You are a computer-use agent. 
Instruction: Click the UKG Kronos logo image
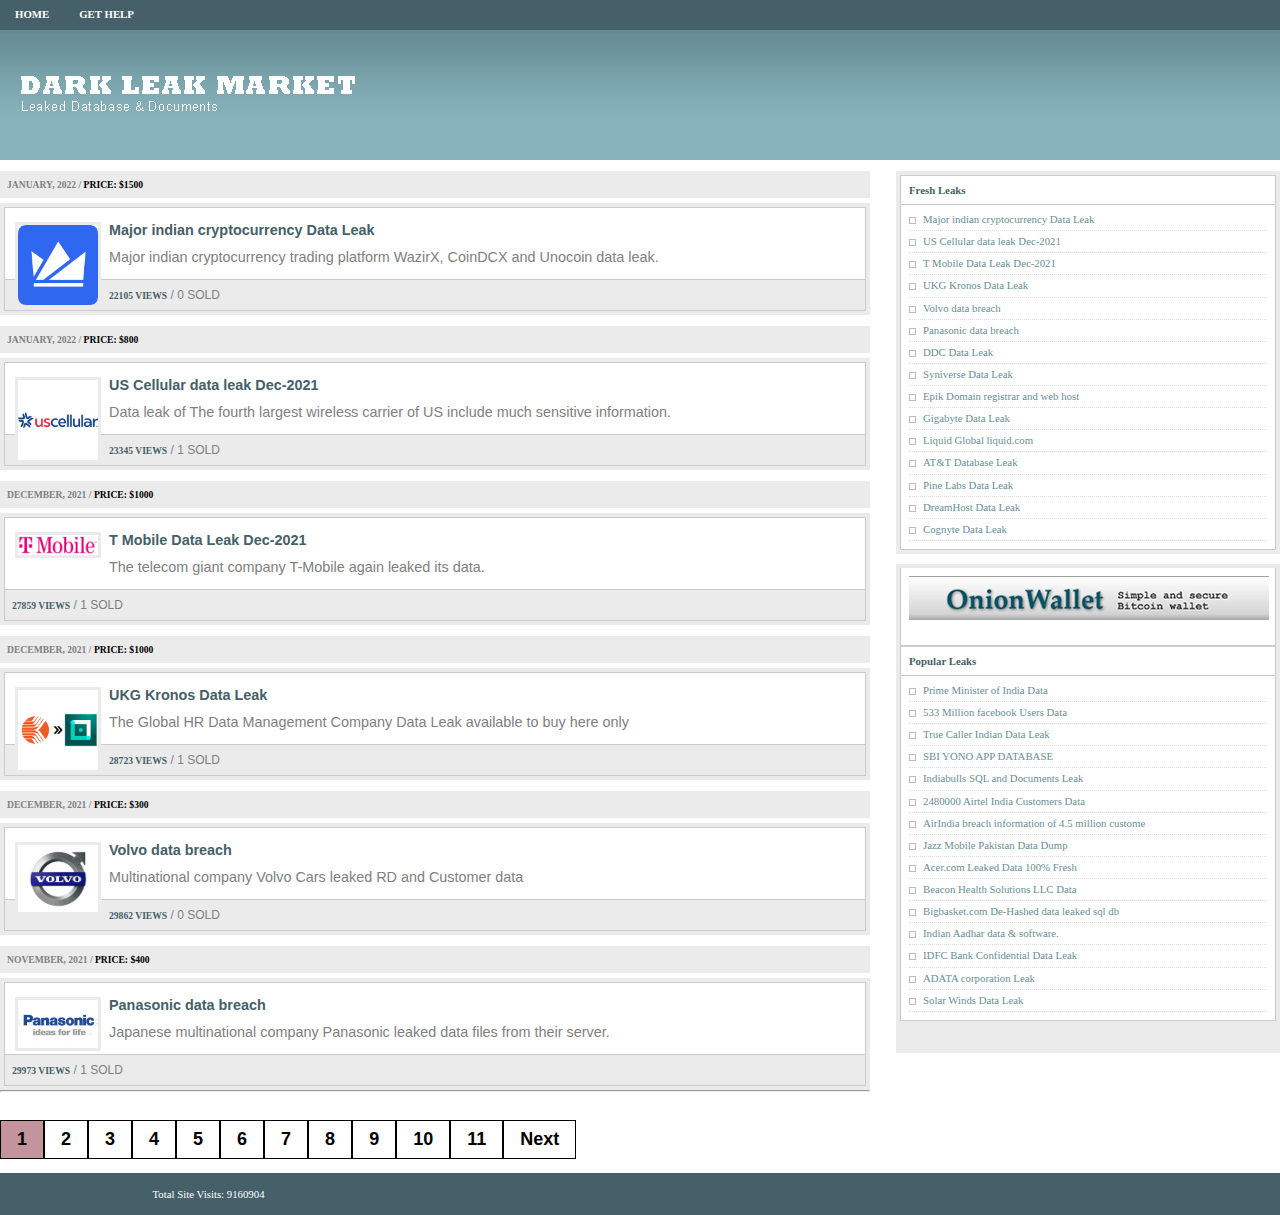(58, 730)
